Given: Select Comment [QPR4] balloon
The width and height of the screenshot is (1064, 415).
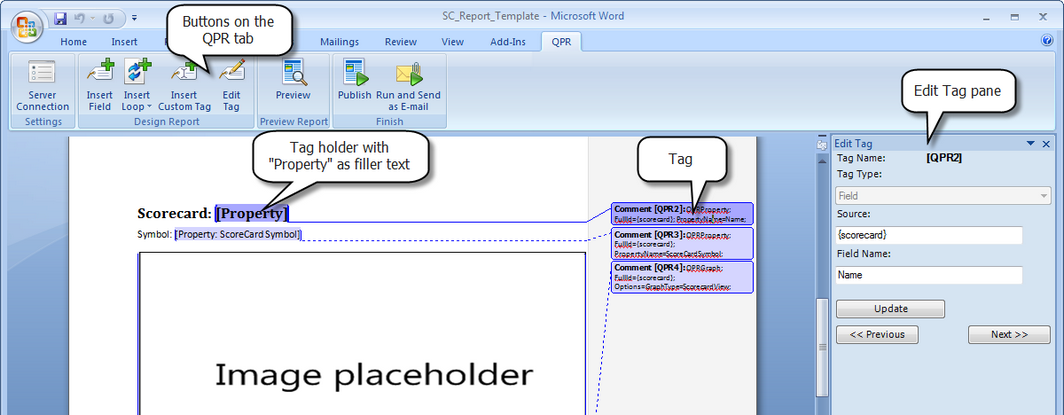Looking at the screenshot, I should pyautogui.click(x=683, y=277).
